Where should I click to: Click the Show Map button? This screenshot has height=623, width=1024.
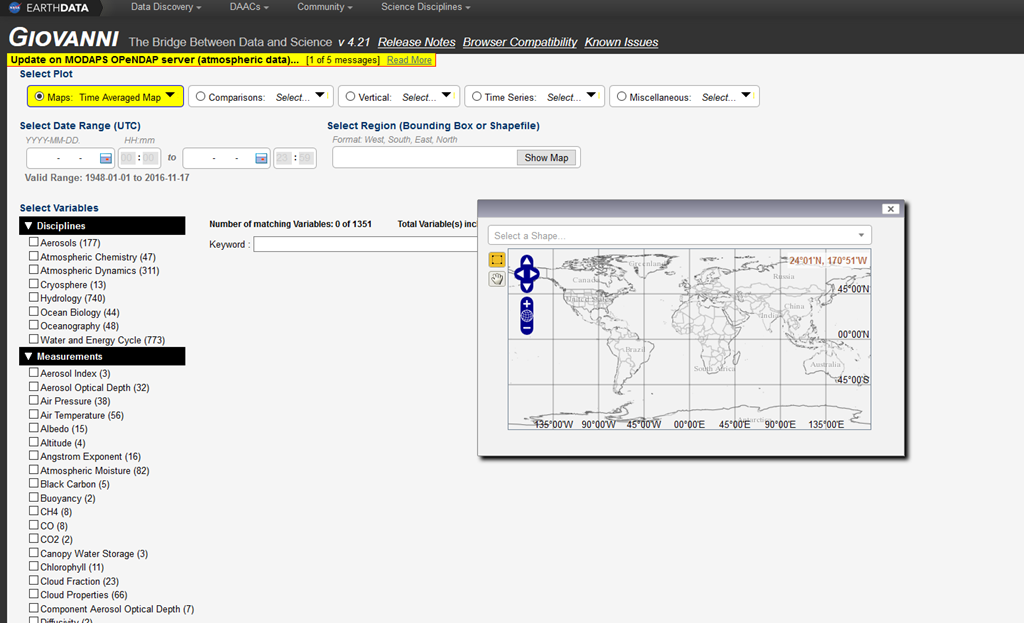(x=547, y=158)
